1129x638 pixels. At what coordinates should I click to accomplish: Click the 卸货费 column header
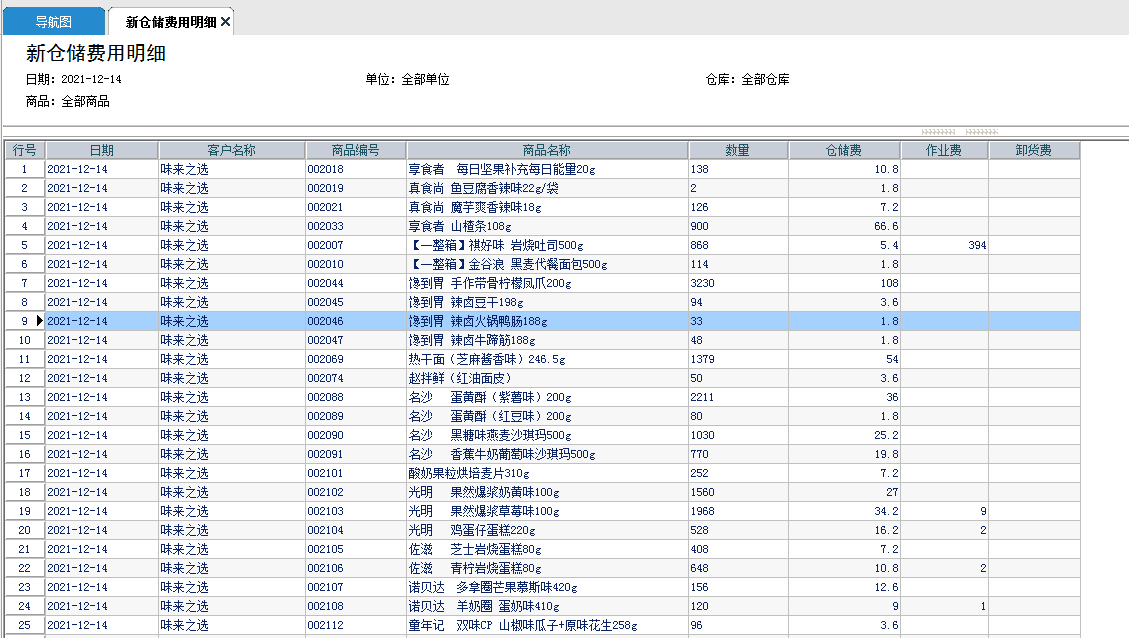[x=1033, y=150]
